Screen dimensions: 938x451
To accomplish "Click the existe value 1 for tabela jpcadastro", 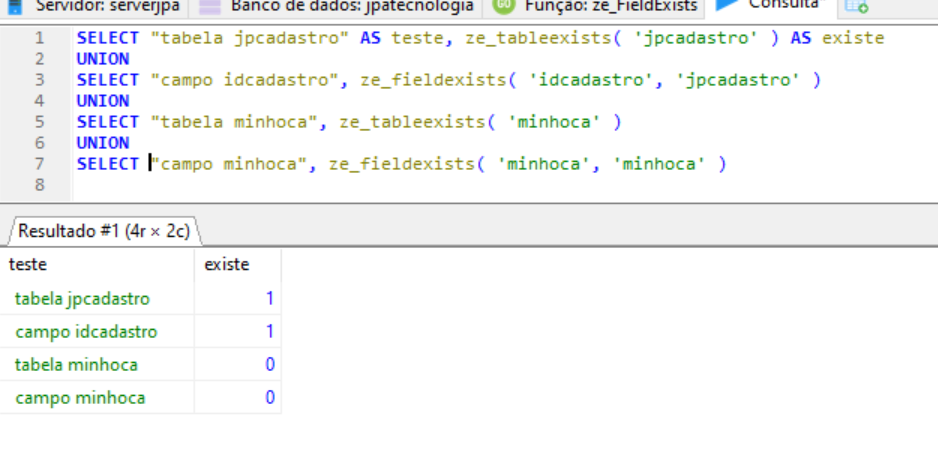I will point(237,298).
